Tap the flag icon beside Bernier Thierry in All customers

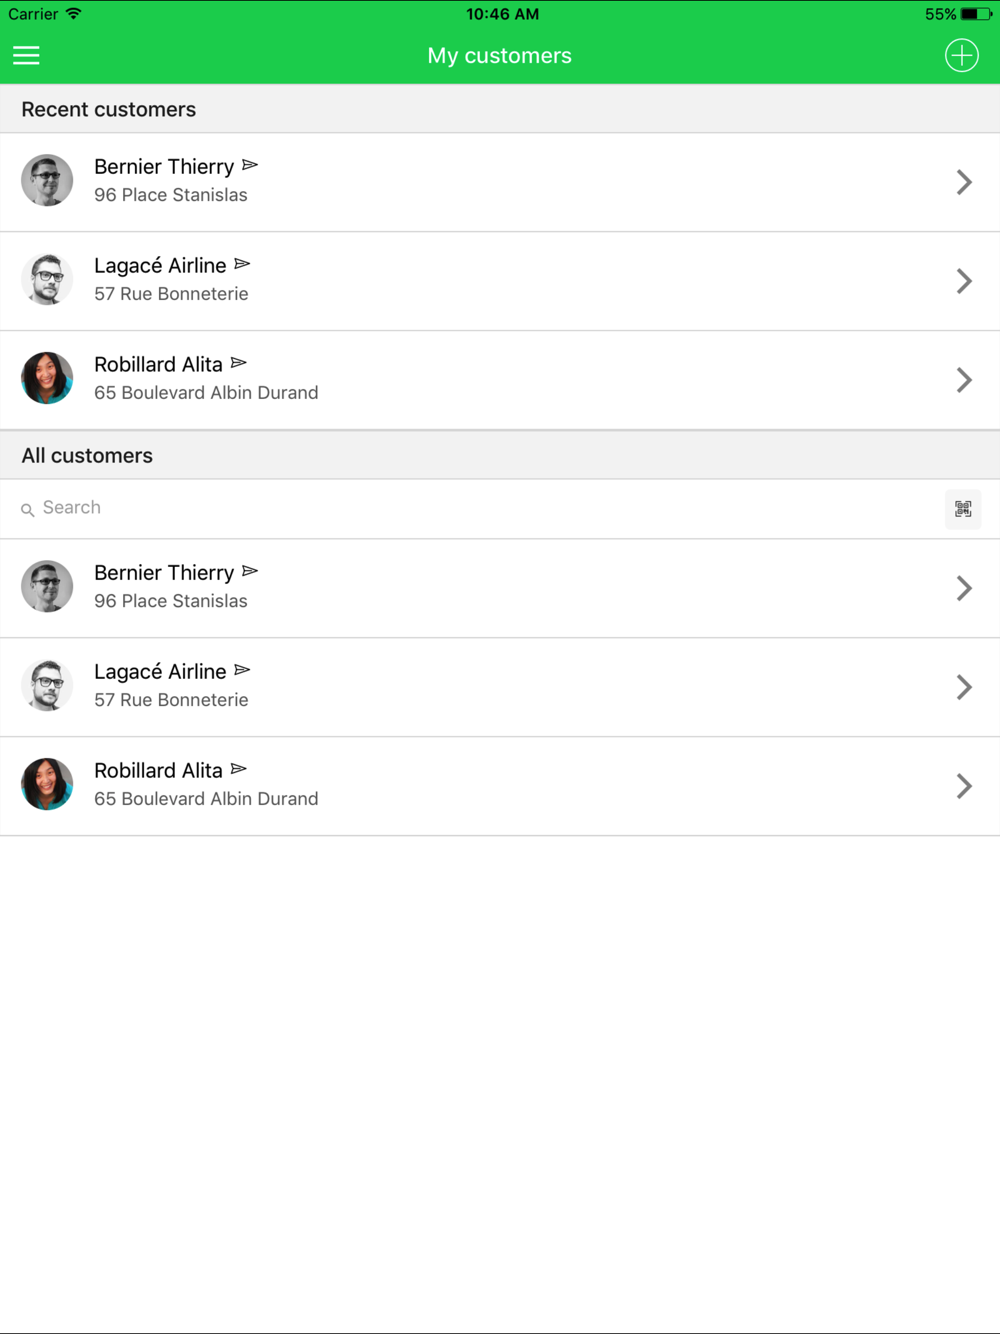250,571
